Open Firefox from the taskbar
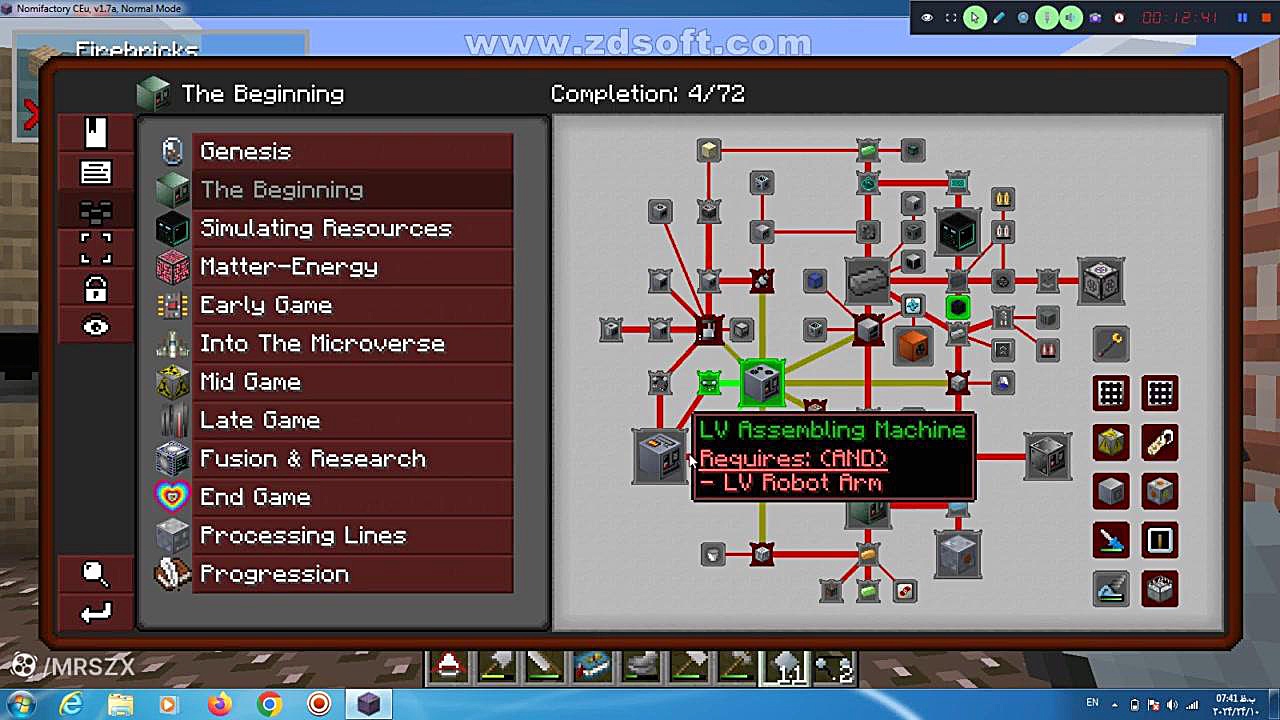 (x=219, y=704)
